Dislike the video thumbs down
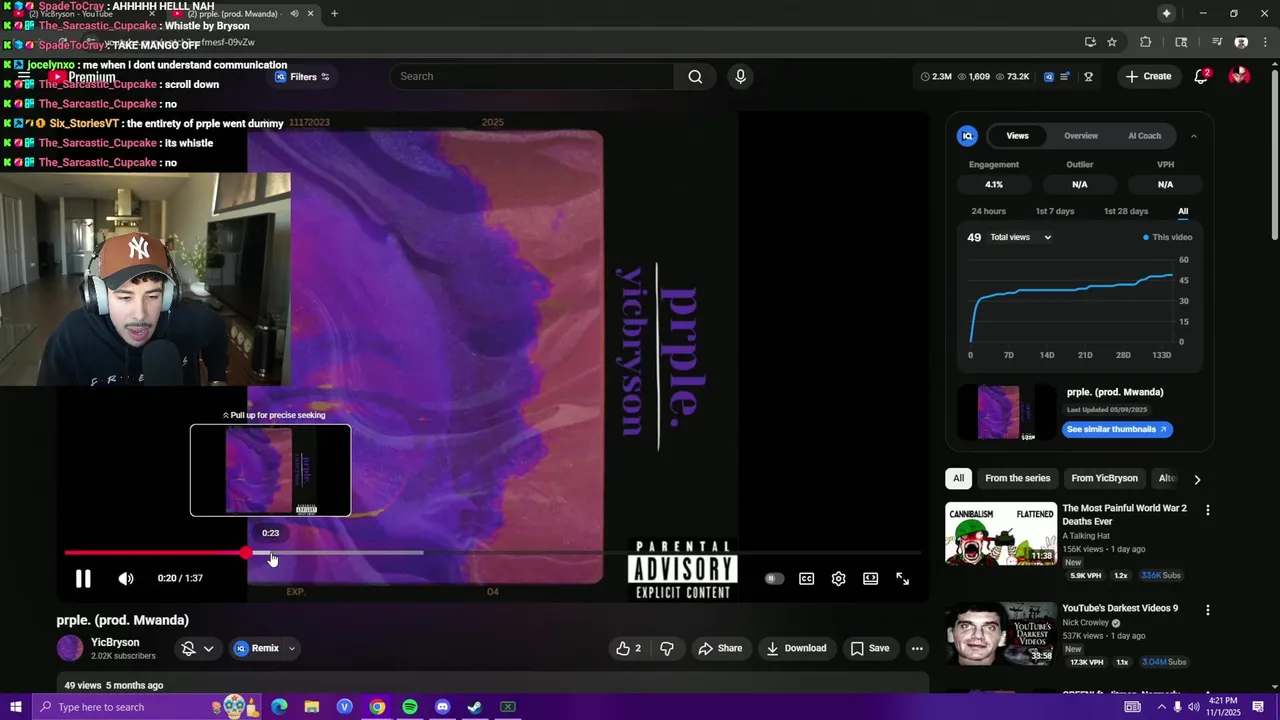This screenshot has width=1280, height=720. click(667, 648)
